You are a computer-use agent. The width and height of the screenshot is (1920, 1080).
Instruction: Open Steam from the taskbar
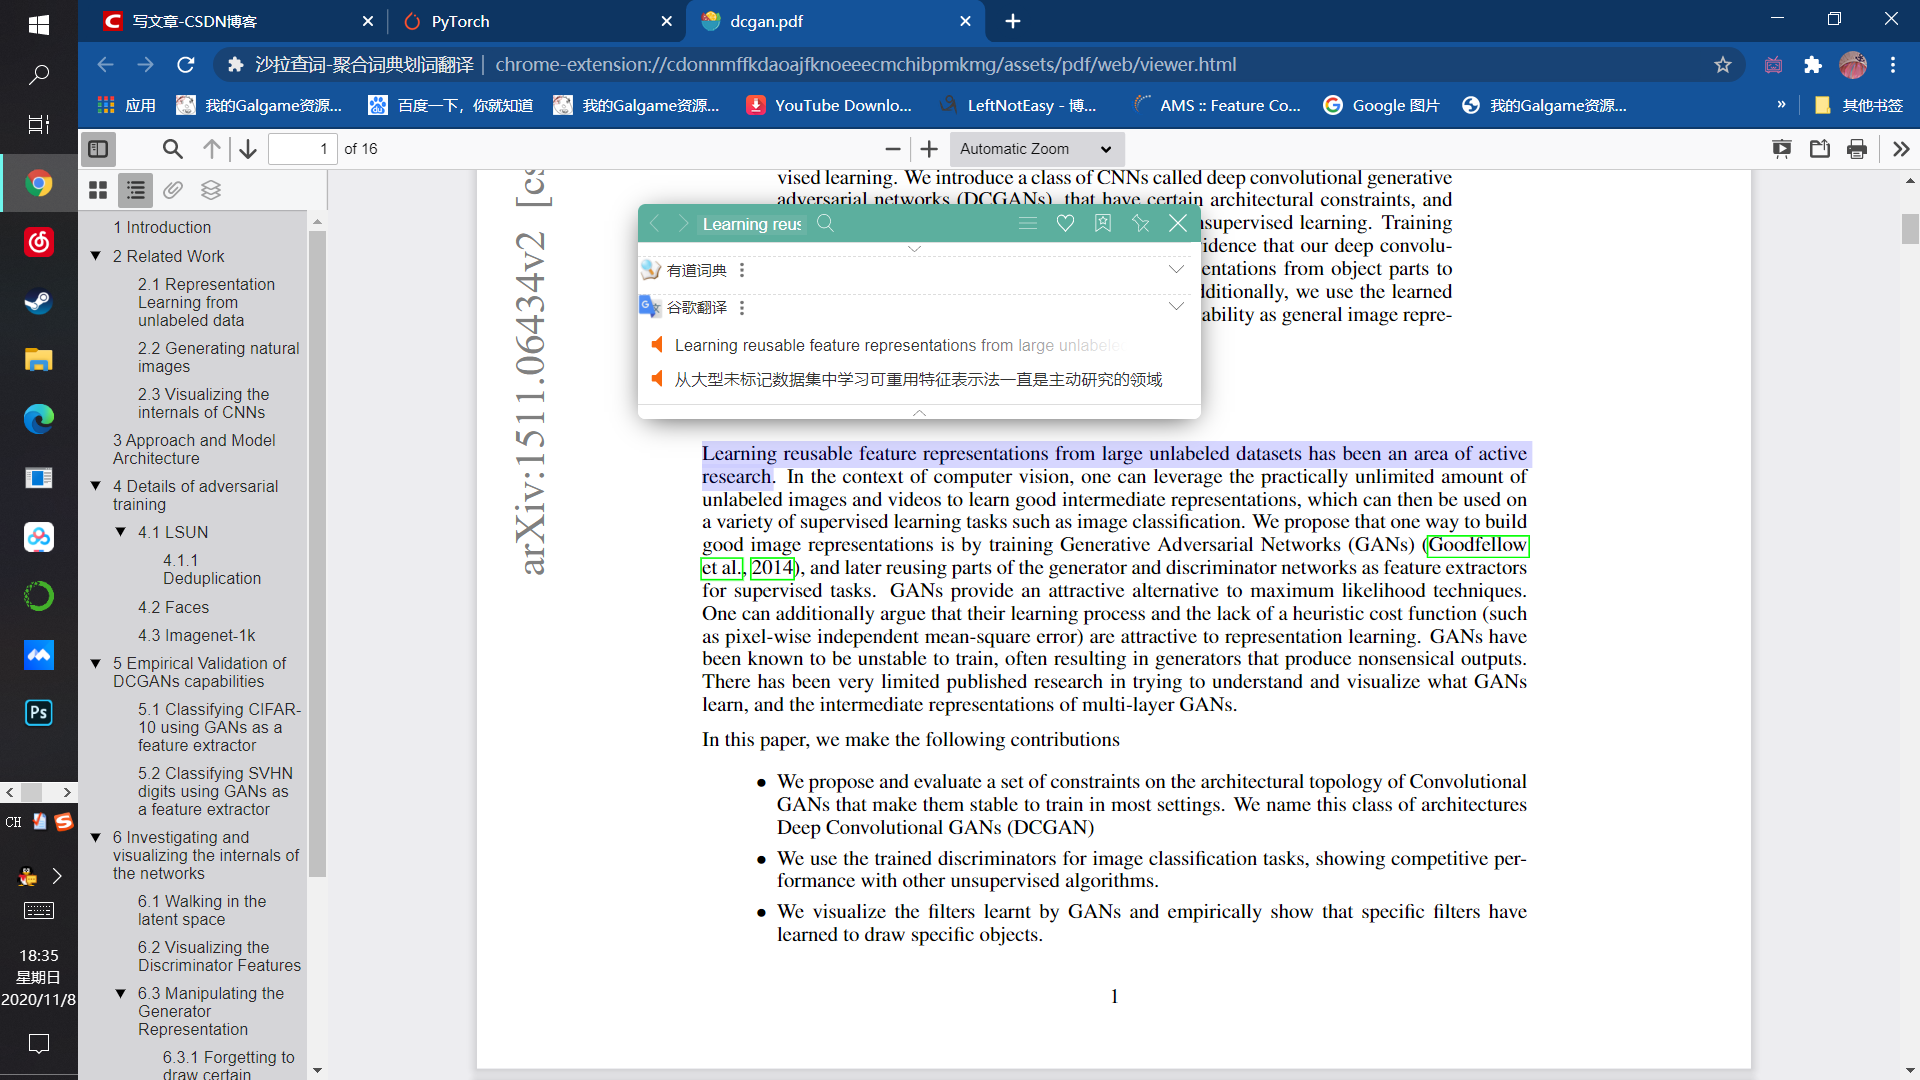39,301
